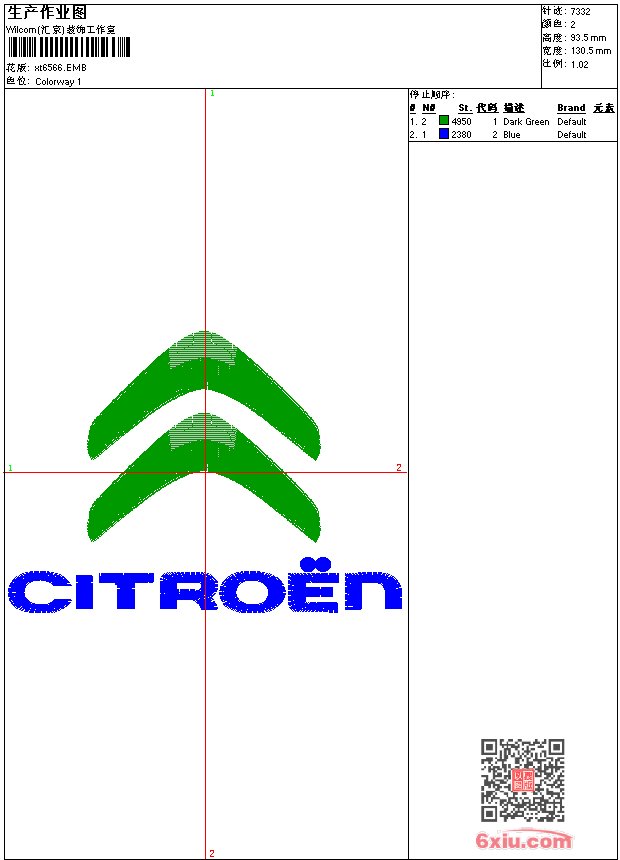Click the red marker 2 on the horizontal line
620x860 pixels.
click(399, 467)
